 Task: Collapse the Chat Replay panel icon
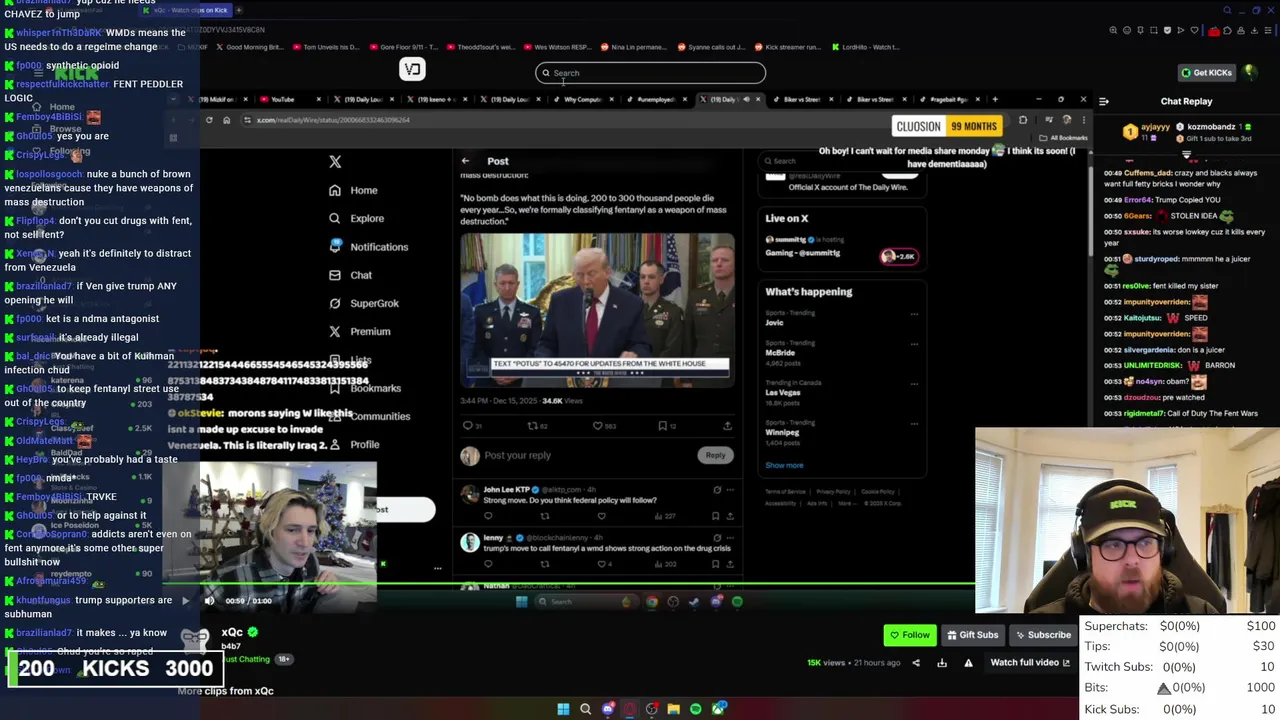point(1104,101)
